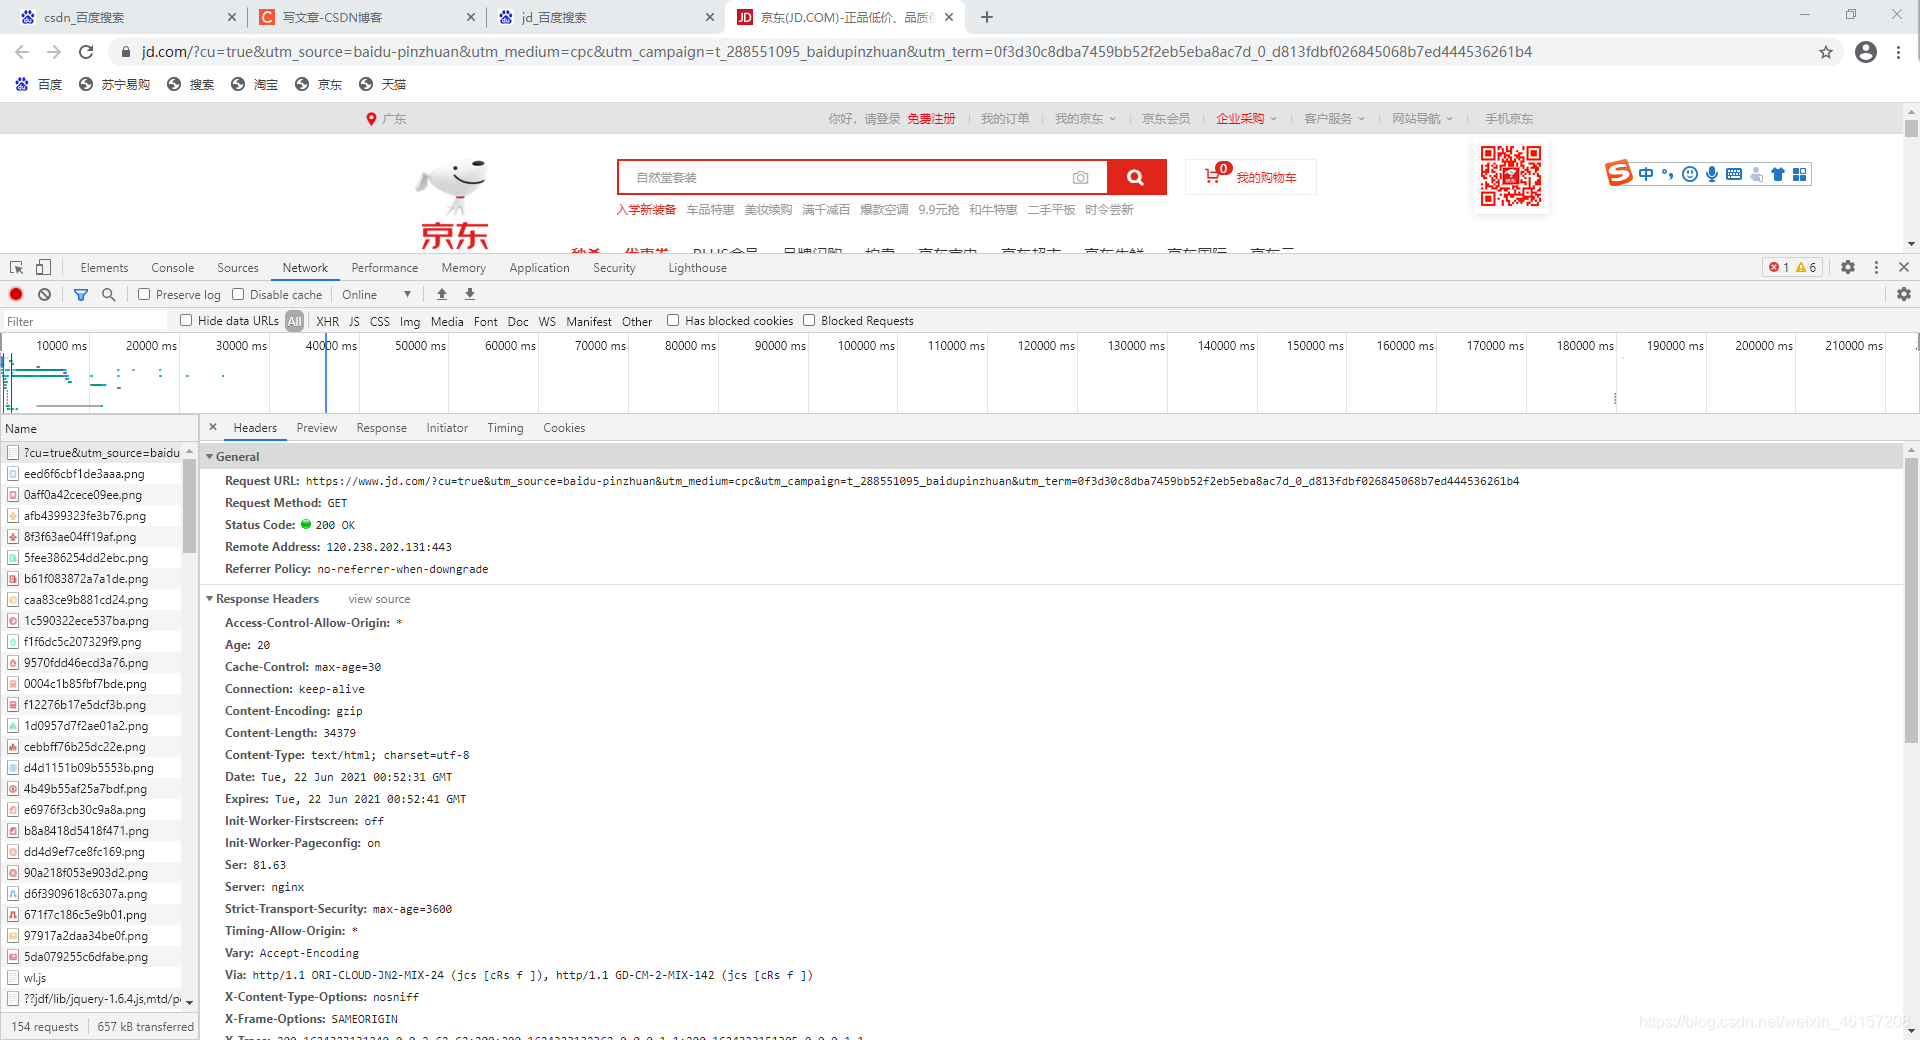Close the DevTools panel
1920x1040 pixels.
pyautogui.click(x=1904, y=267)
